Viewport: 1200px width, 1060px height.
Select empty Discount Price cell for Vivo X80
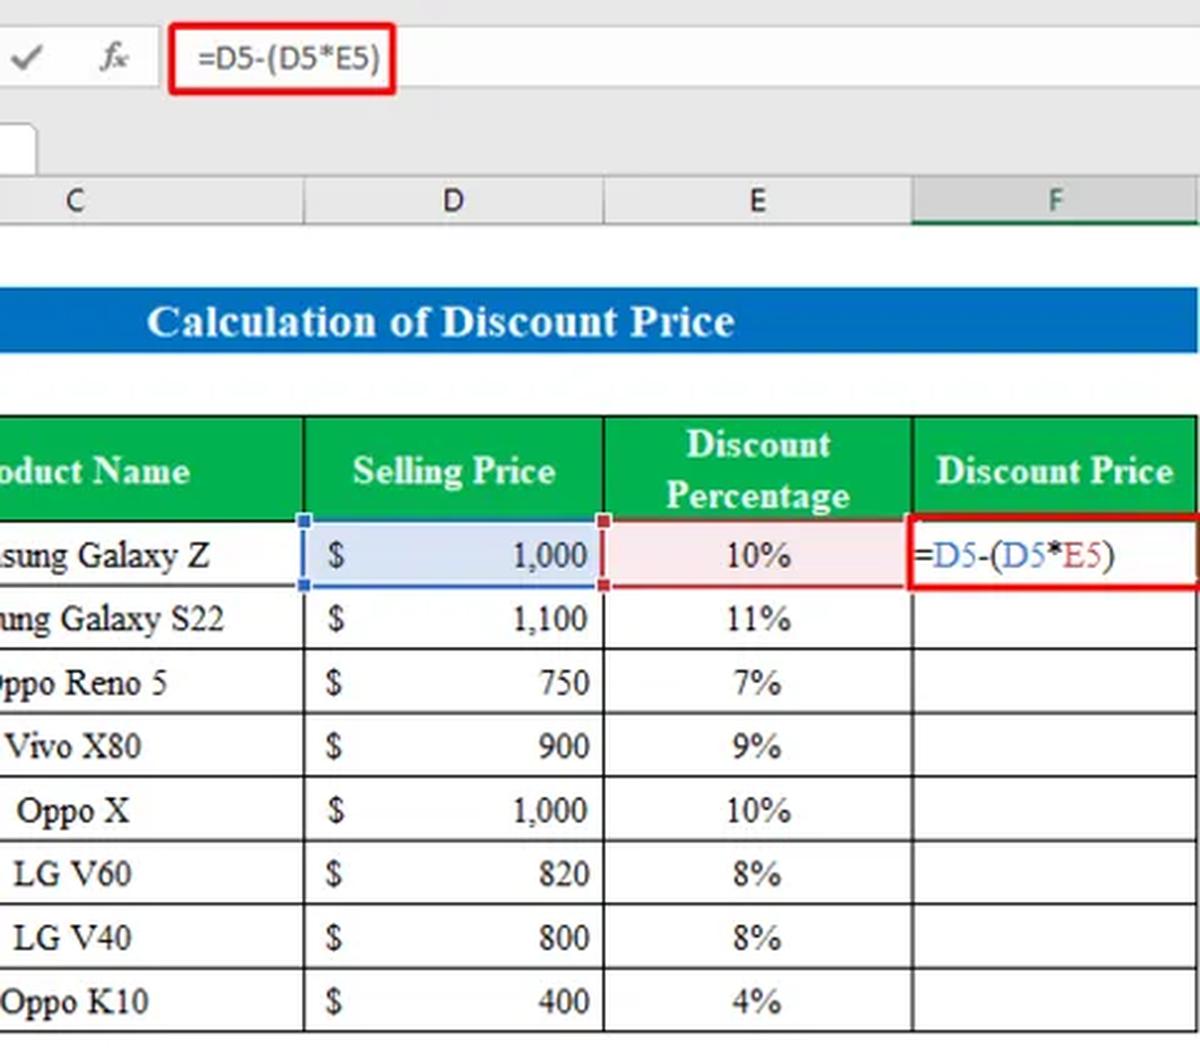point(1055,746)
